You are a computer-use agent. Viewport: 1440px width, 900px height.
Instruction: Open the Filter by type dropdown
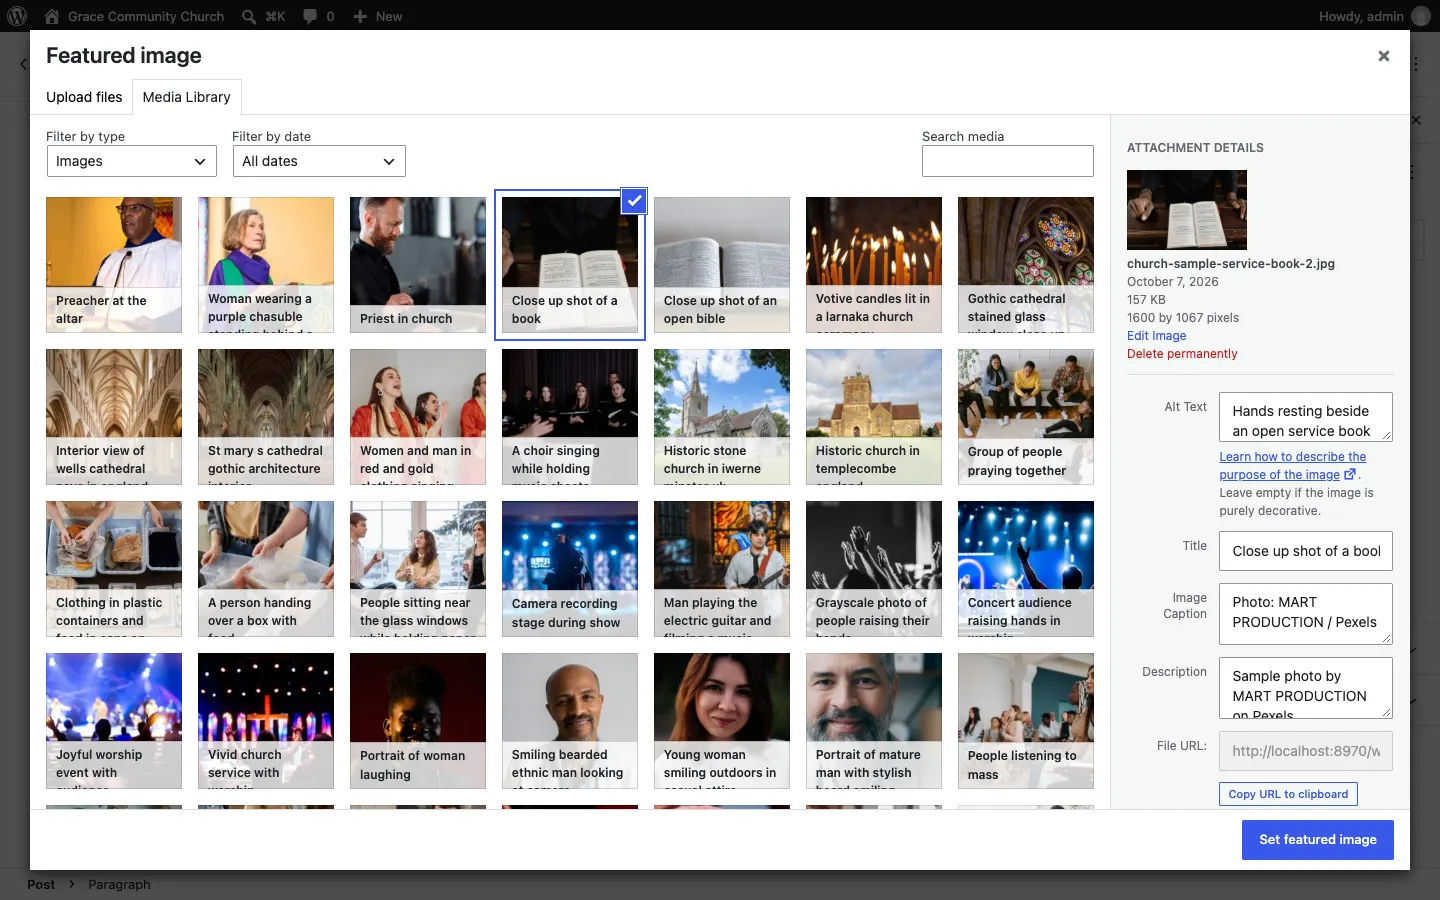point(132,161)
